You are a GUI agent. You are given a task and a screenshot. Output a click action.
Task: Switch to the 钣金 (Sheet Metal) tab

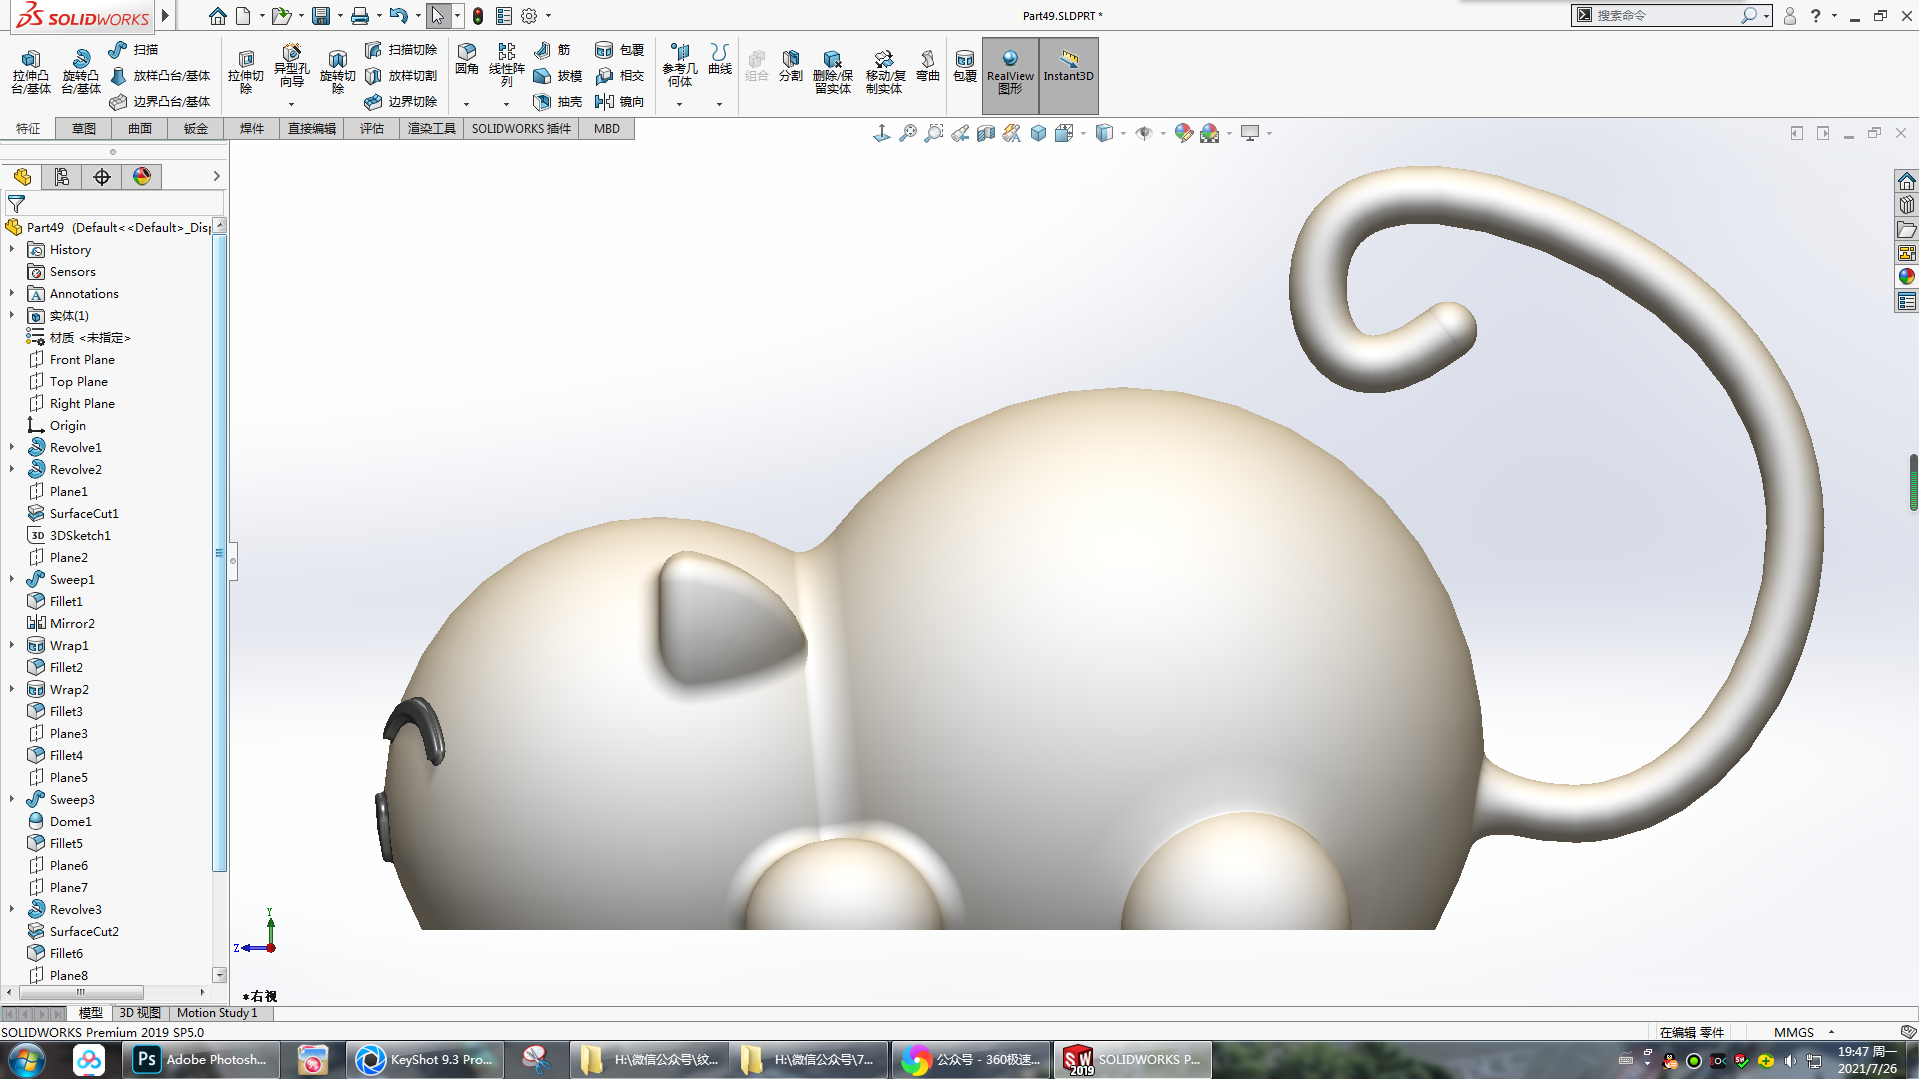196,128
